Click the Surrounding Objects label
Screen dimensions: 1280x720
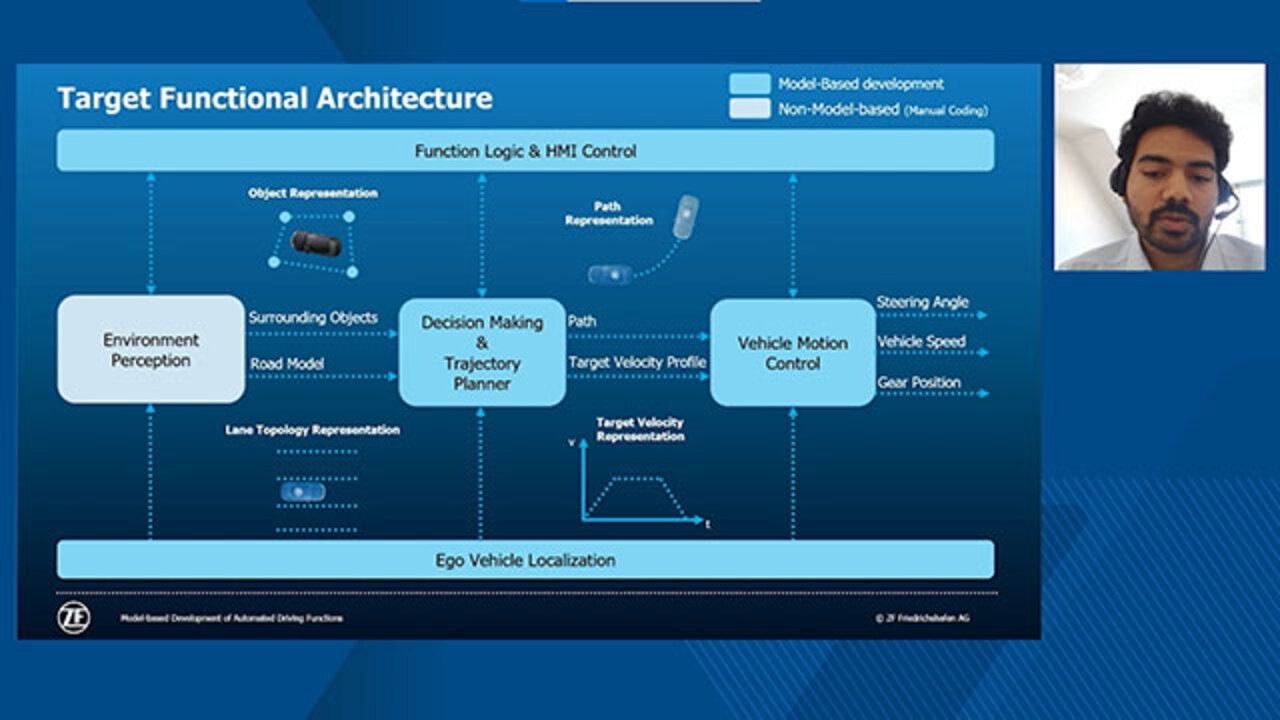pyautogui.click(x=313, y=317)
